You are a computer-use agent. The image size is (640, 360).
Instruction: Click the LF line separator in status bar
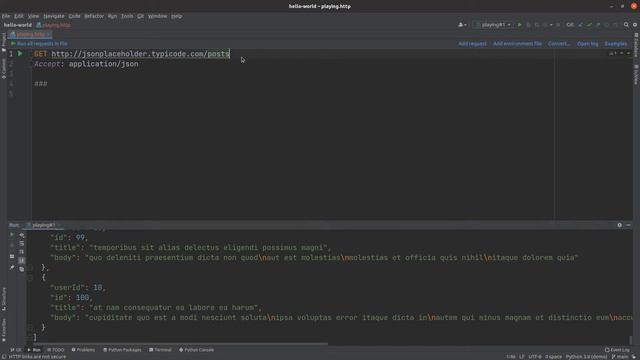[522, 357]
